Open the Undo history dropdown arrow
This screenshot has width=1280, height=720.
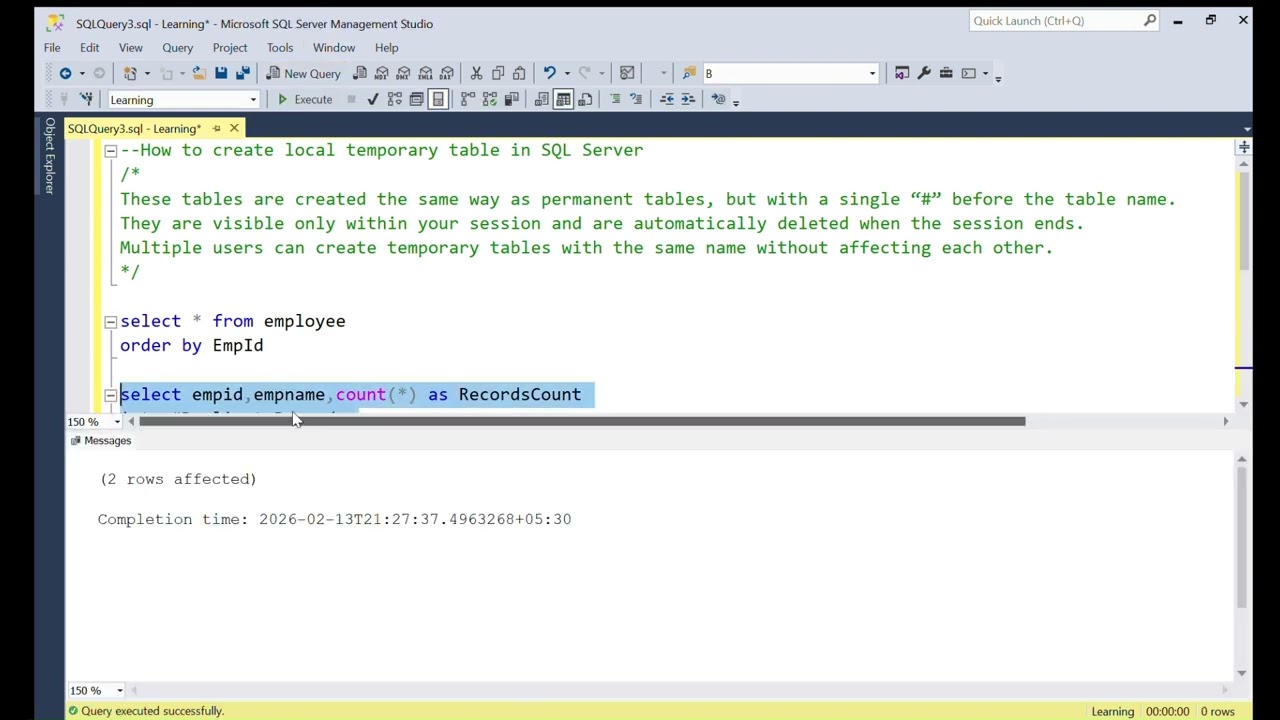[x=566, y=73]
